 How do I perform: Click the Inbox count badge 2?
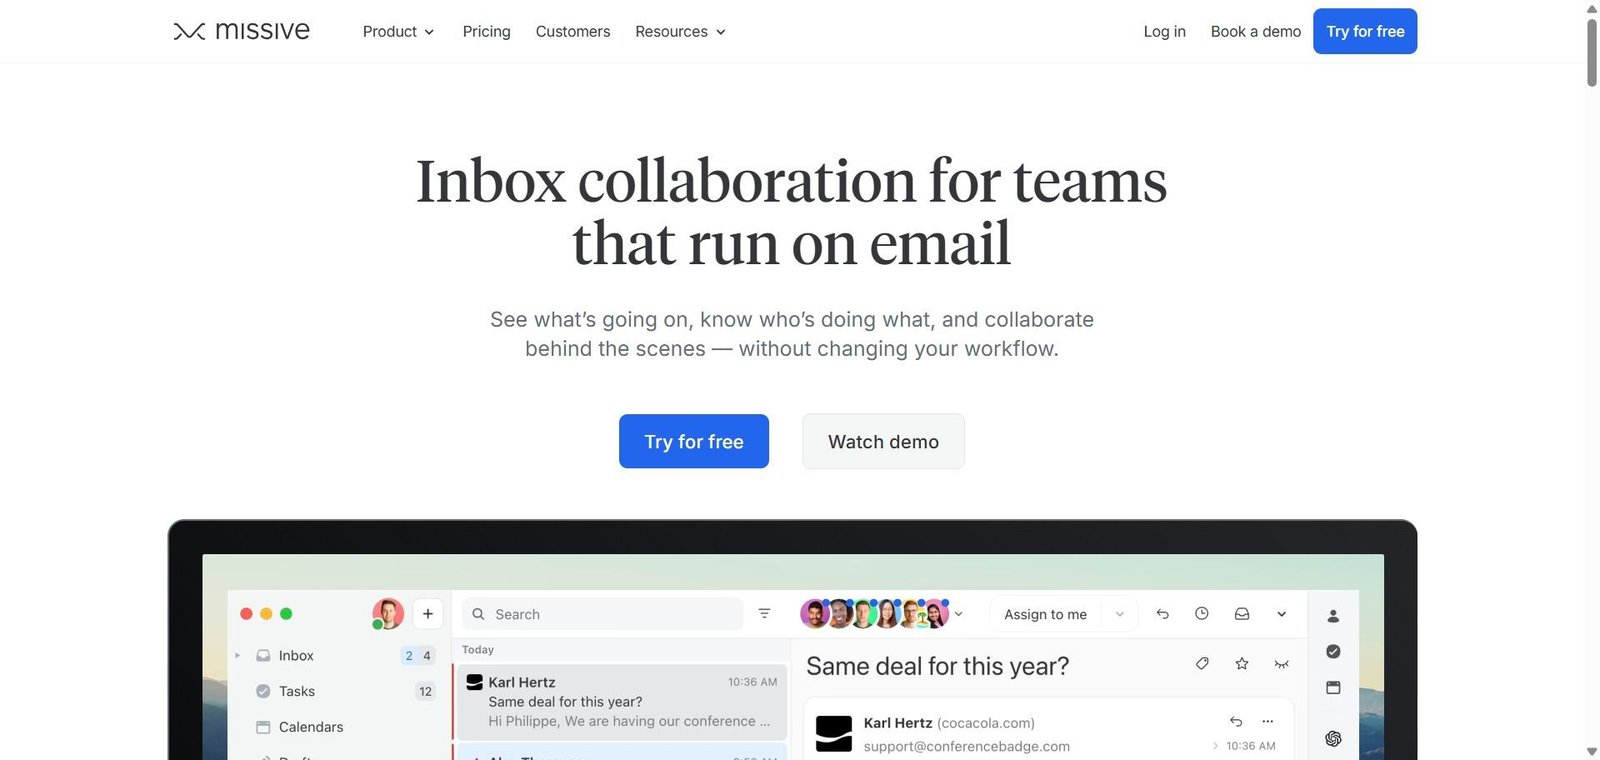409,656
